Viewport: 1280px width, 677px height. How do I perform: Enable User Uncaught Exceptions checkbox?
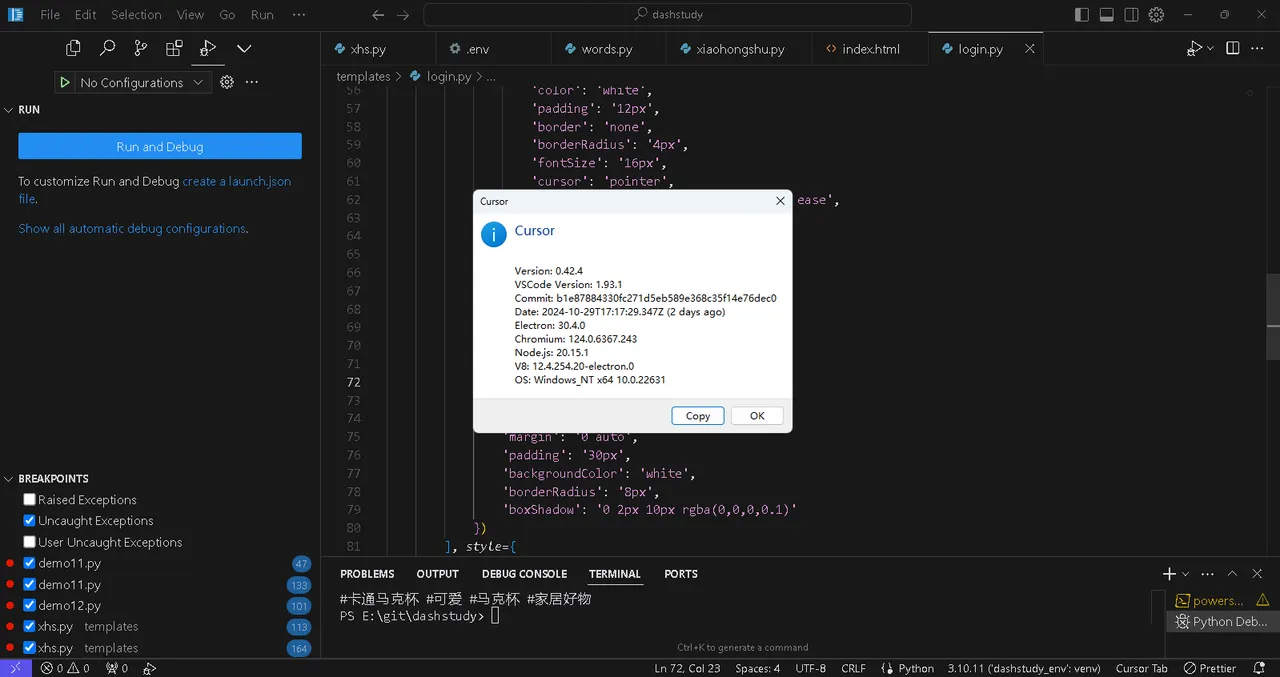pyautogui.click(x=29, y=542)
